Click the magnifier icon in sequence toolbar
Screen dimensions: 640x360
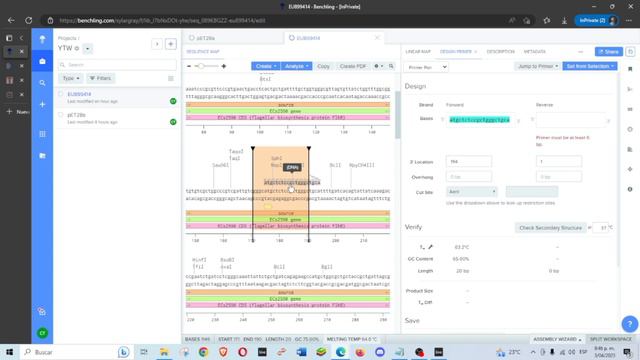click(391, 66)
